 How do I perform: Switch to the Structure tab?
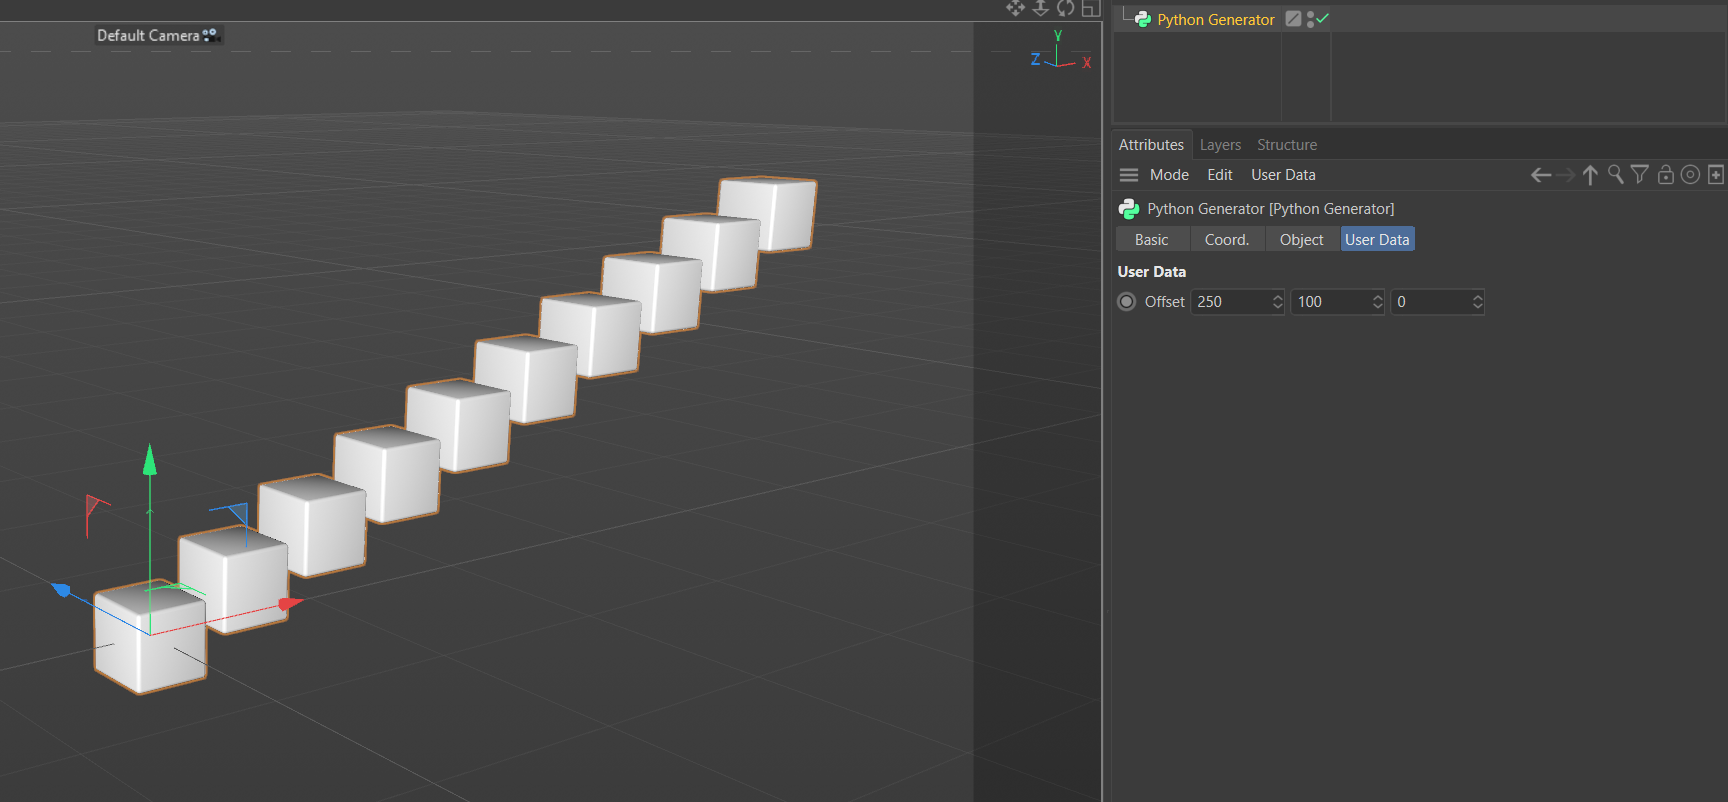coord(1287,145)
